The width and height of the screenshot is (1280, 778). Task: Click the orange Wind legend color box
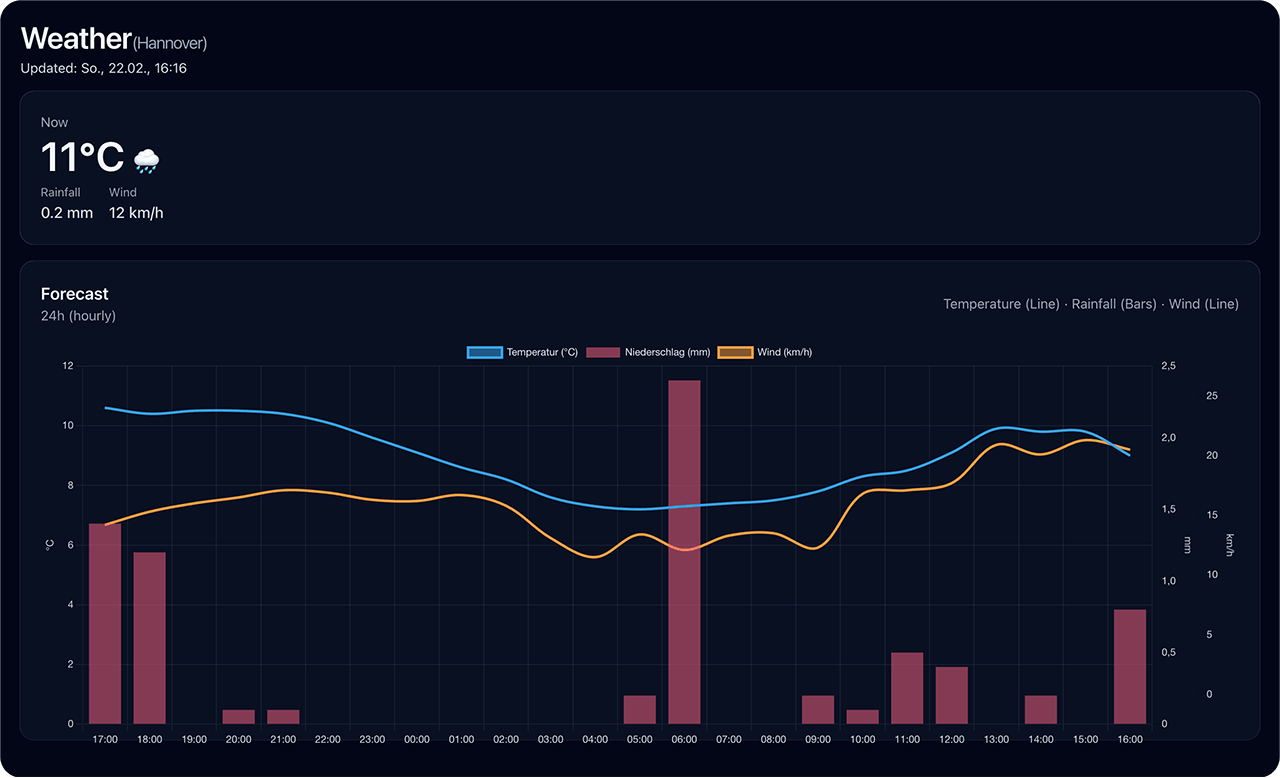735,352
